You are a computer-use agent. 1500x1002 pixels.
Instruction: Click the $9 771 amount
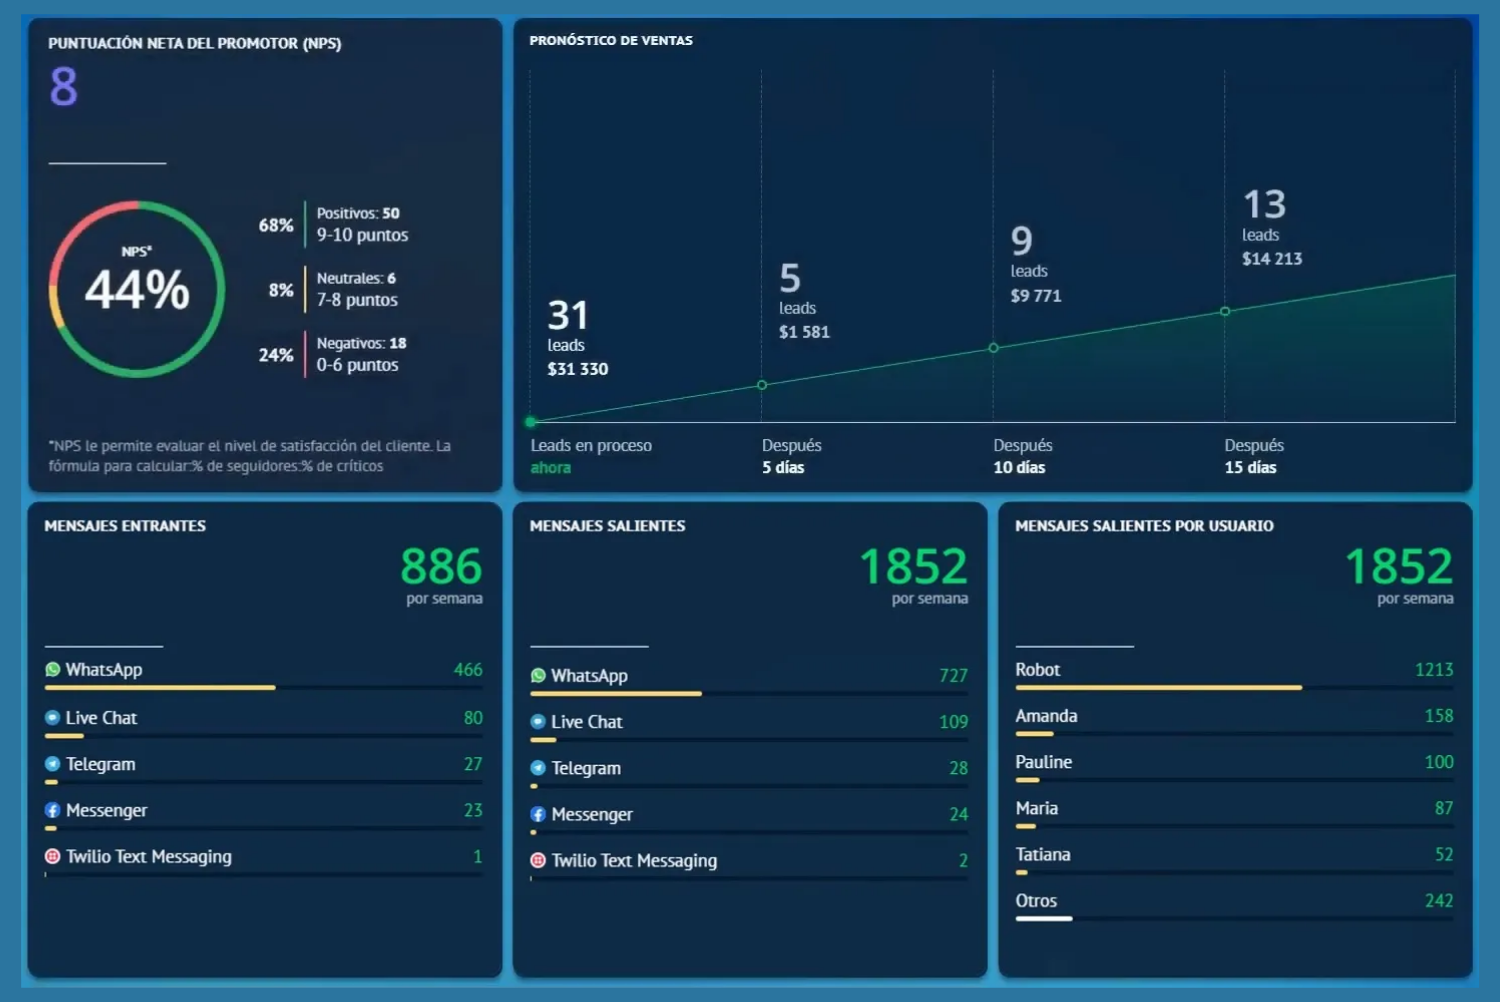pos(1036,296)
